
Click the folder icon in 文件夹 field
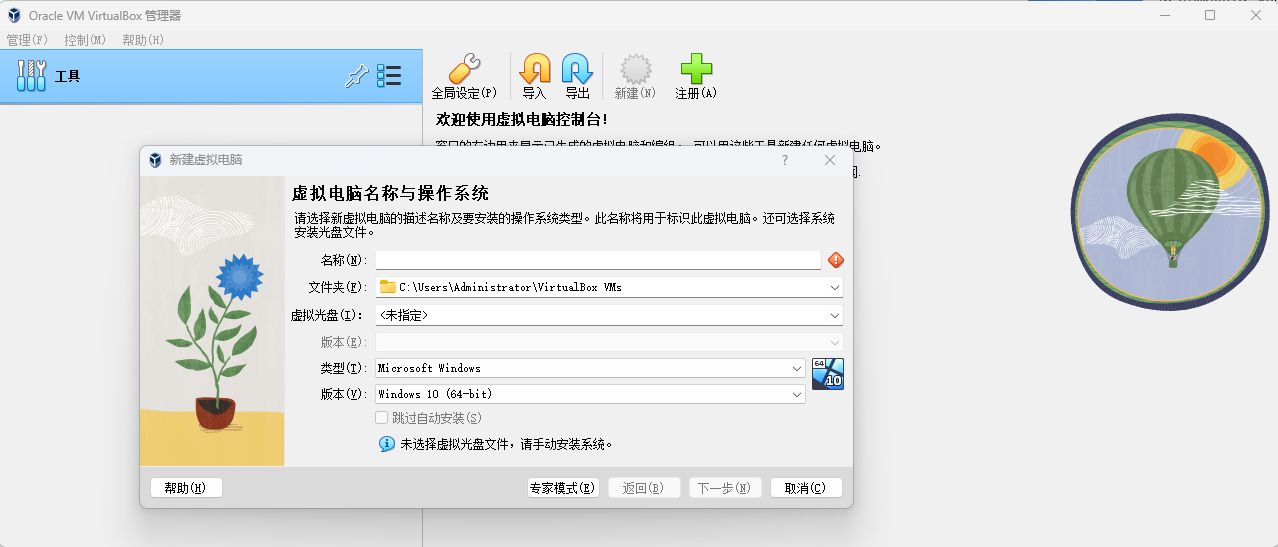(x=388, y=287)
